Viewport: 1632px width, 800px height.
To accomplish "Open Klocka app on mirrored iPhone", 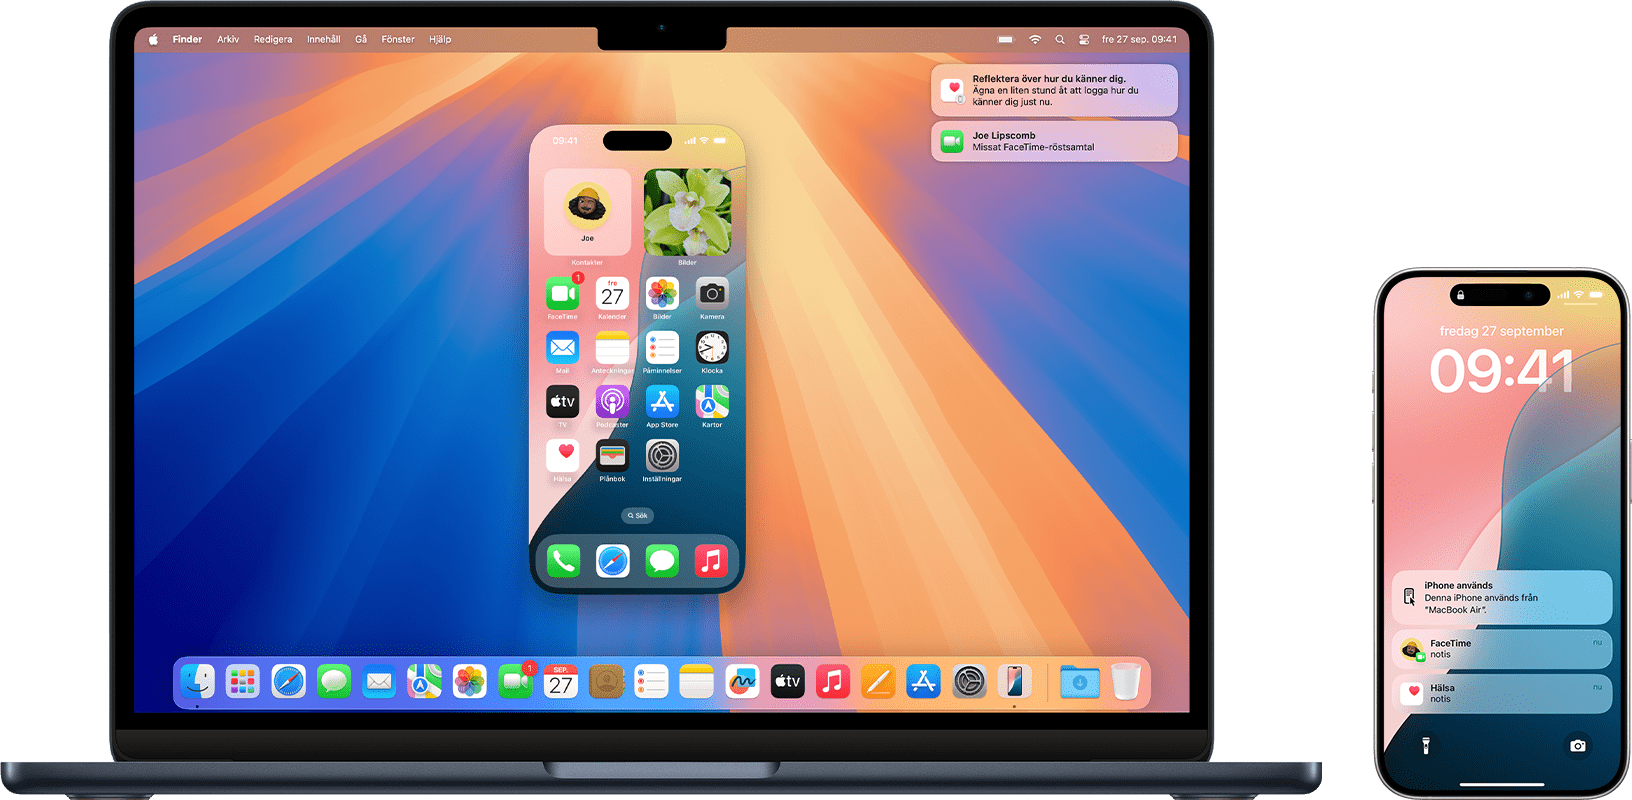I will coord(712,348).
